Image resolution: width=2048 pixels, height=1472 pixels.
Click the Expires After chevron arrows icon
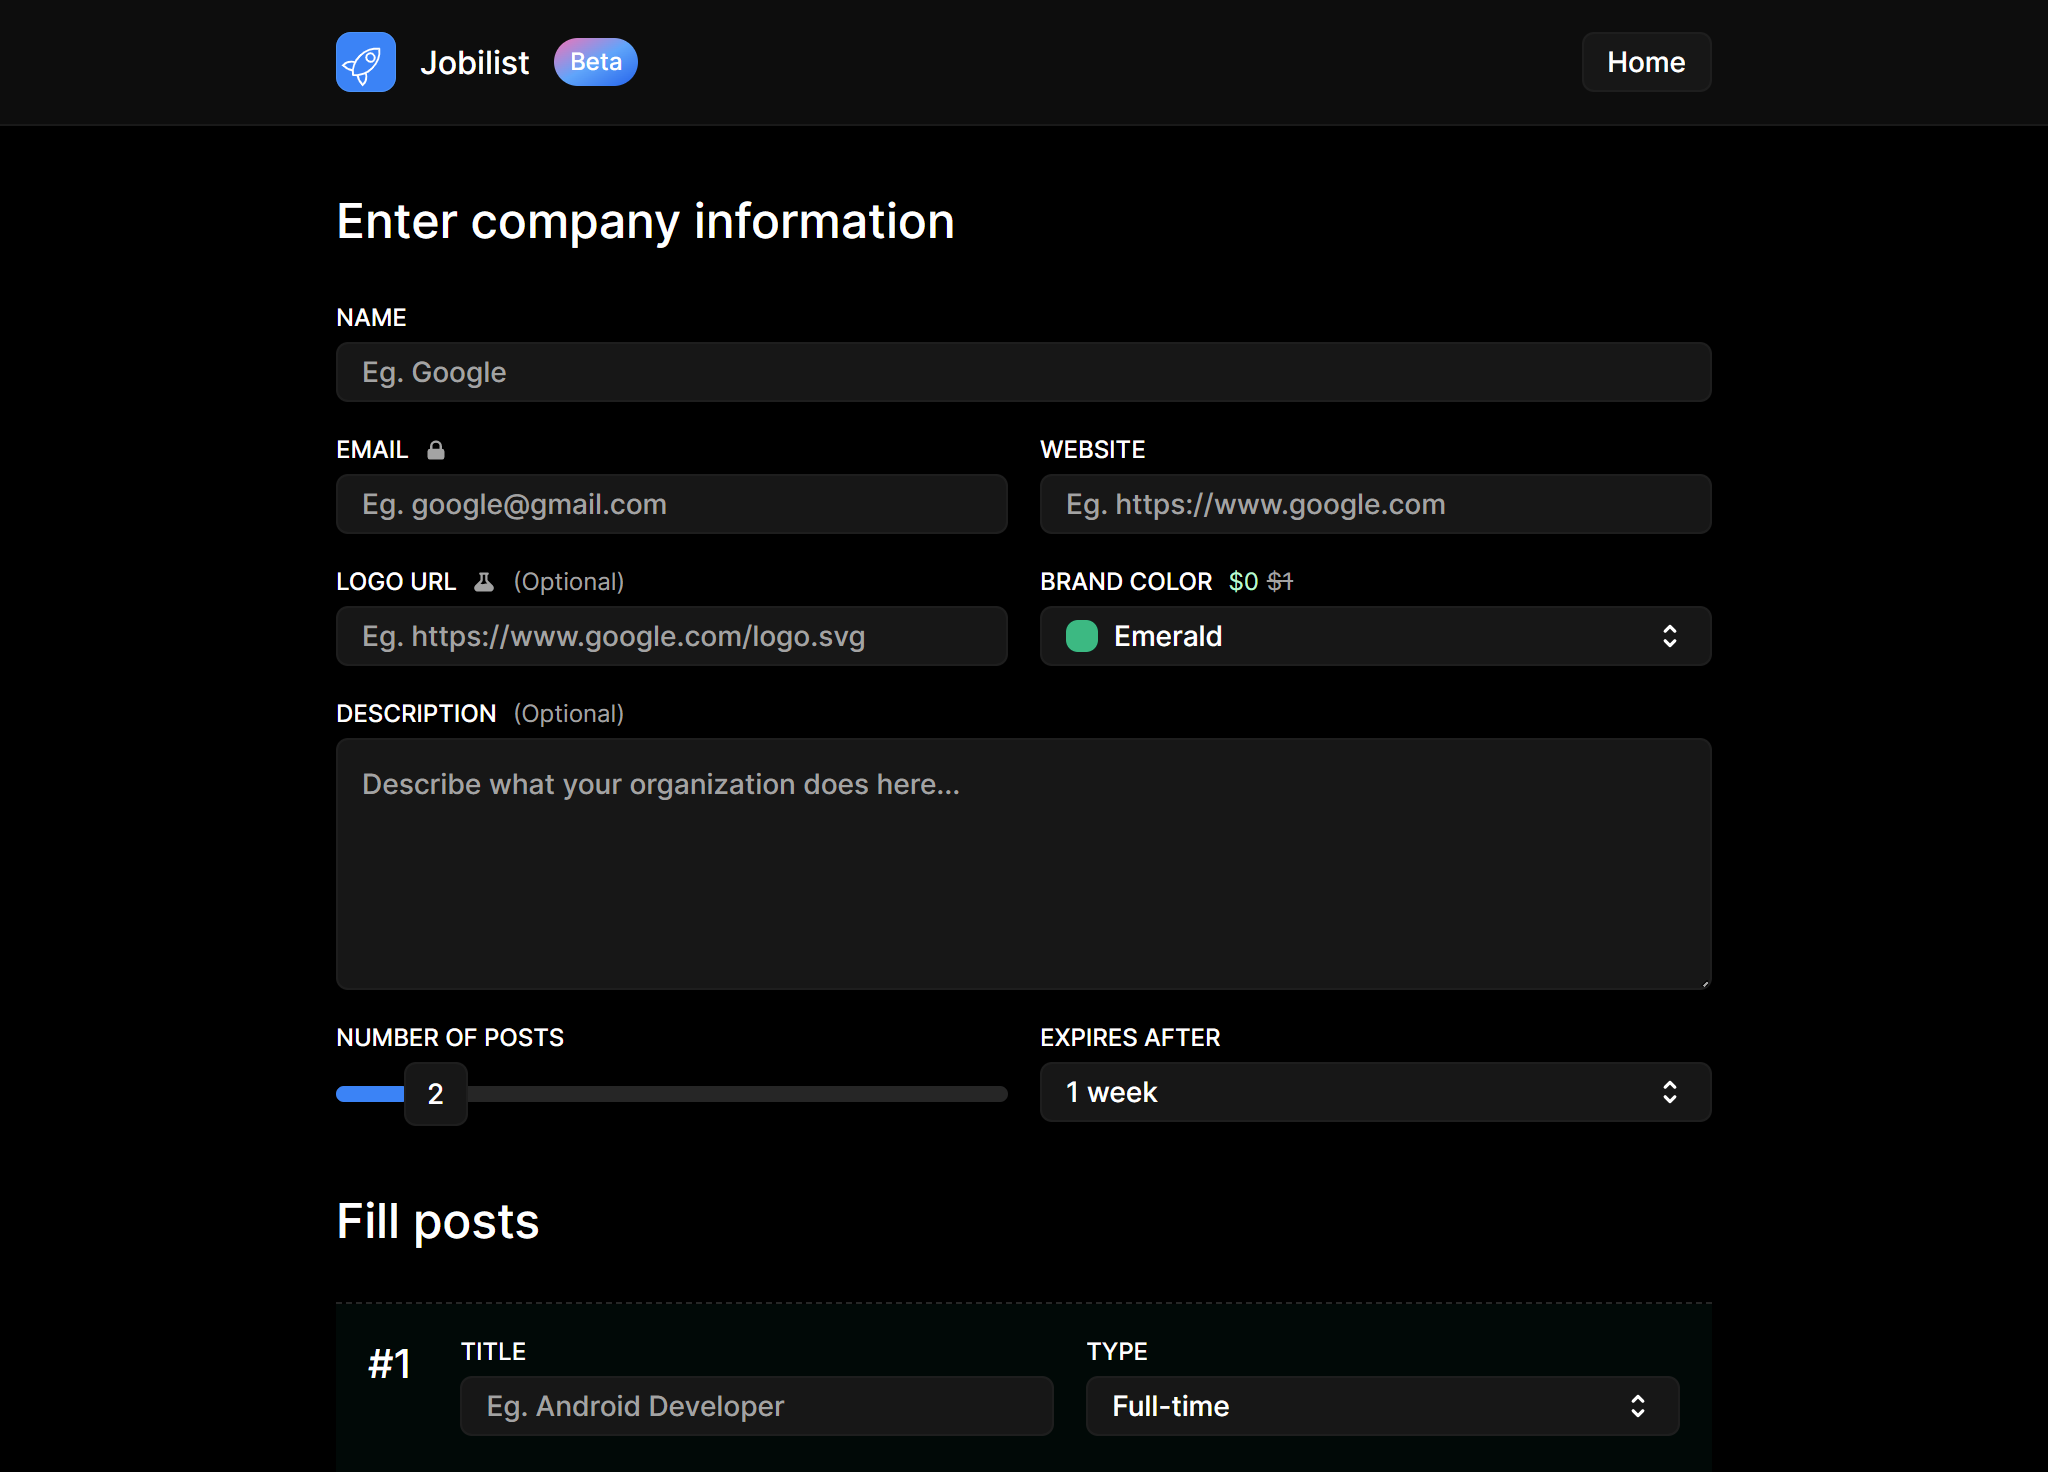(x=1669, y=1092)
